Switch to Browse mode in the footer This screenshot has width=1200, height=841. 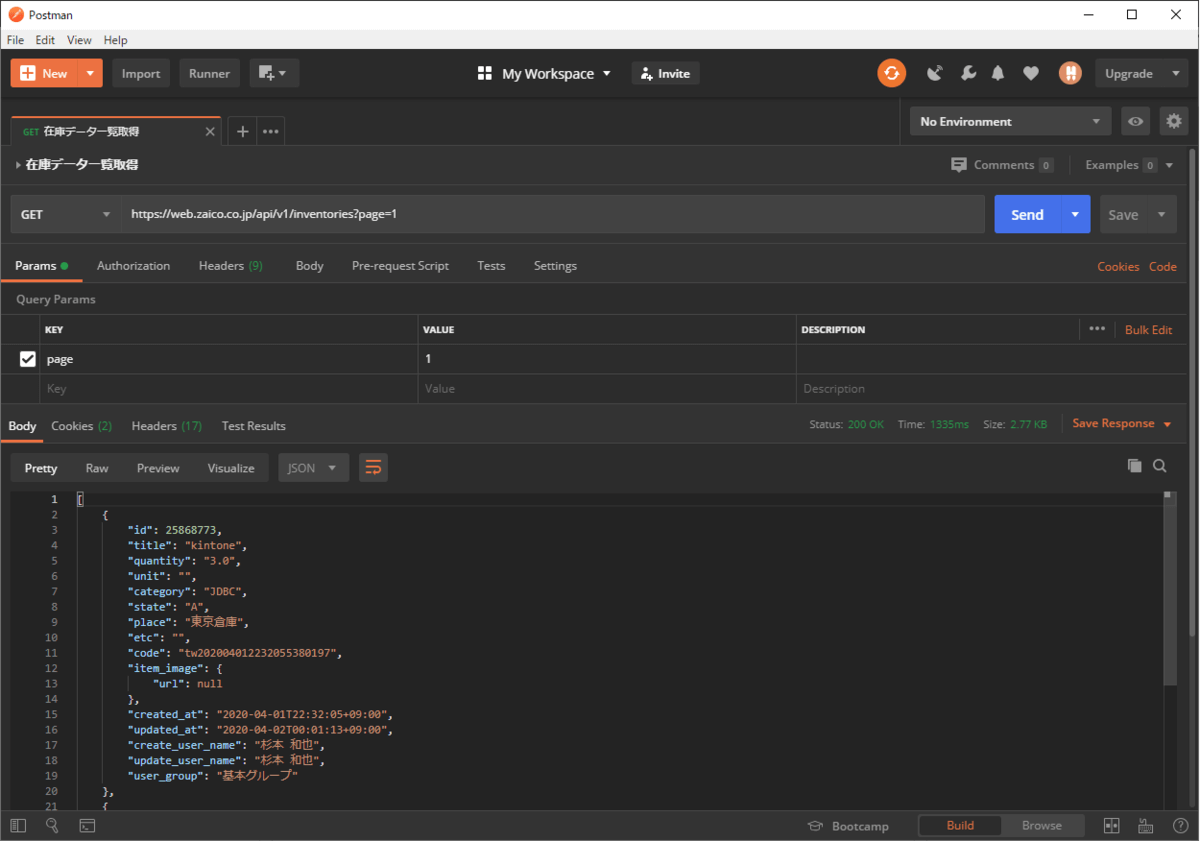pyautogui.click(x=1041, y=826)
